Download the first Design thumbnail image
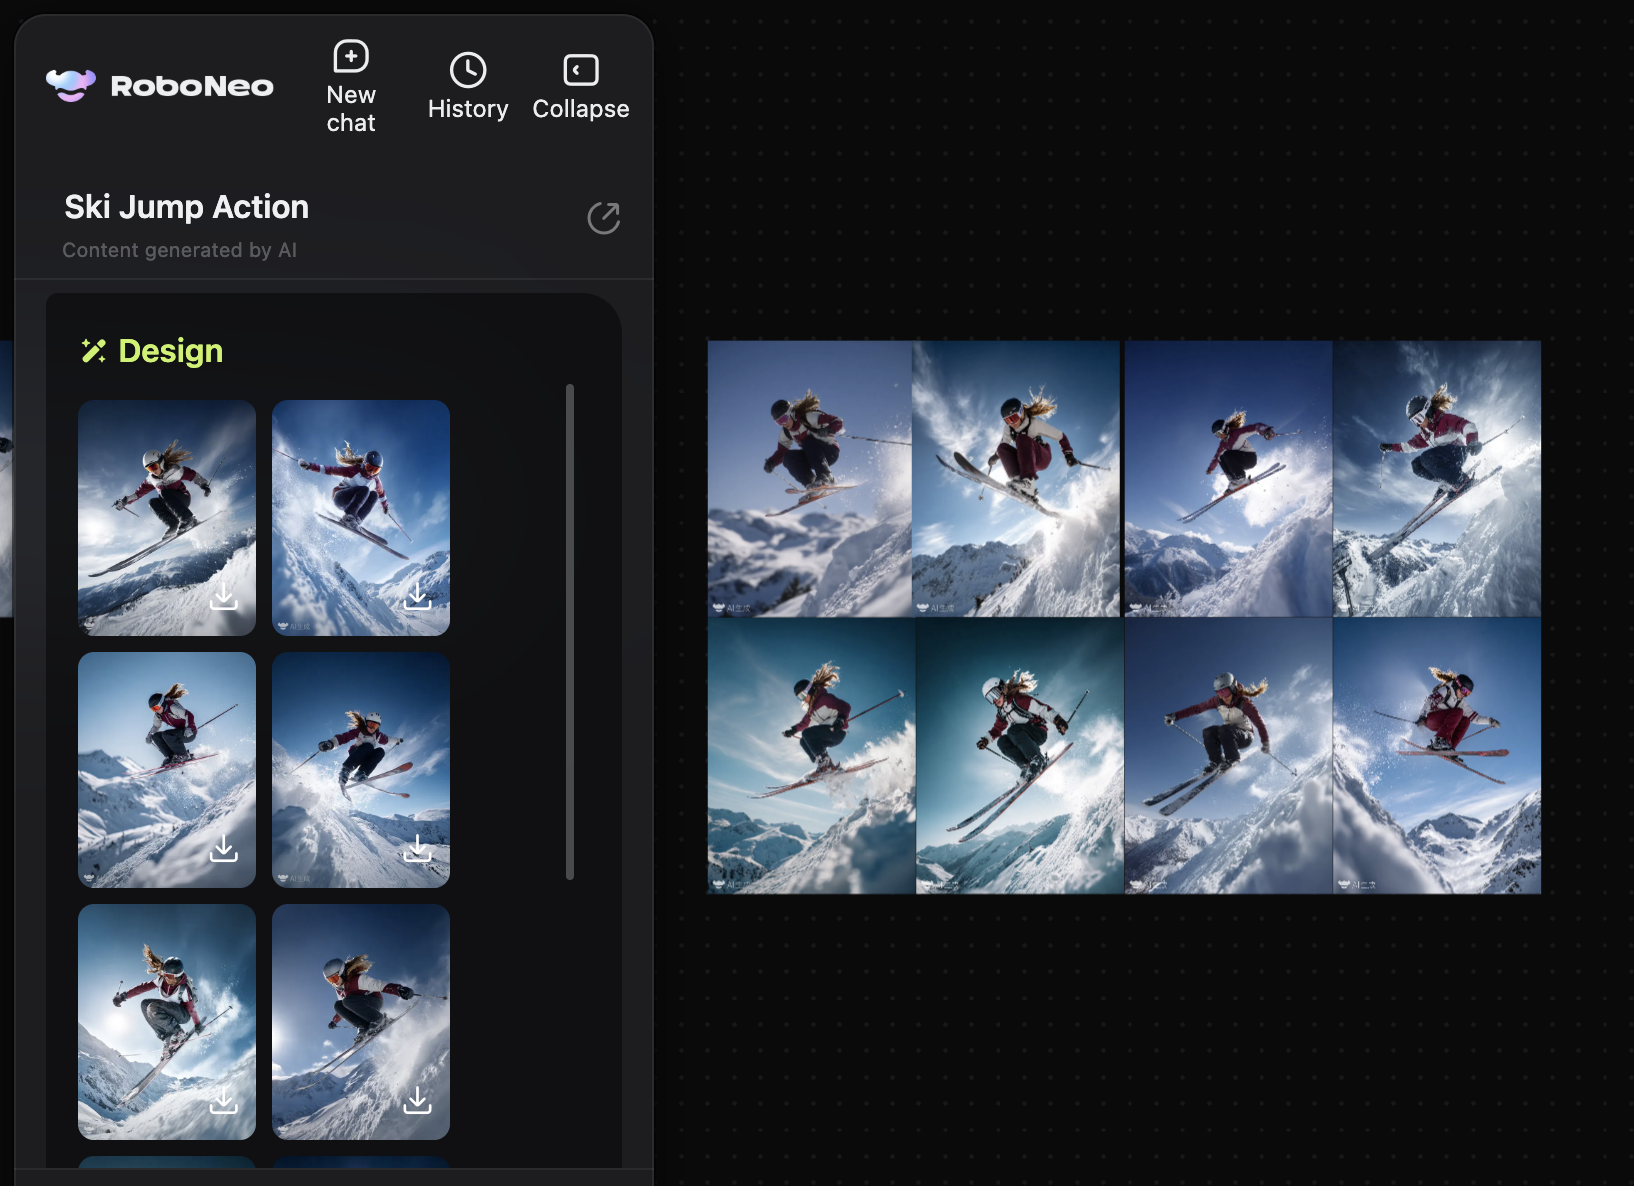 point(224,597)
